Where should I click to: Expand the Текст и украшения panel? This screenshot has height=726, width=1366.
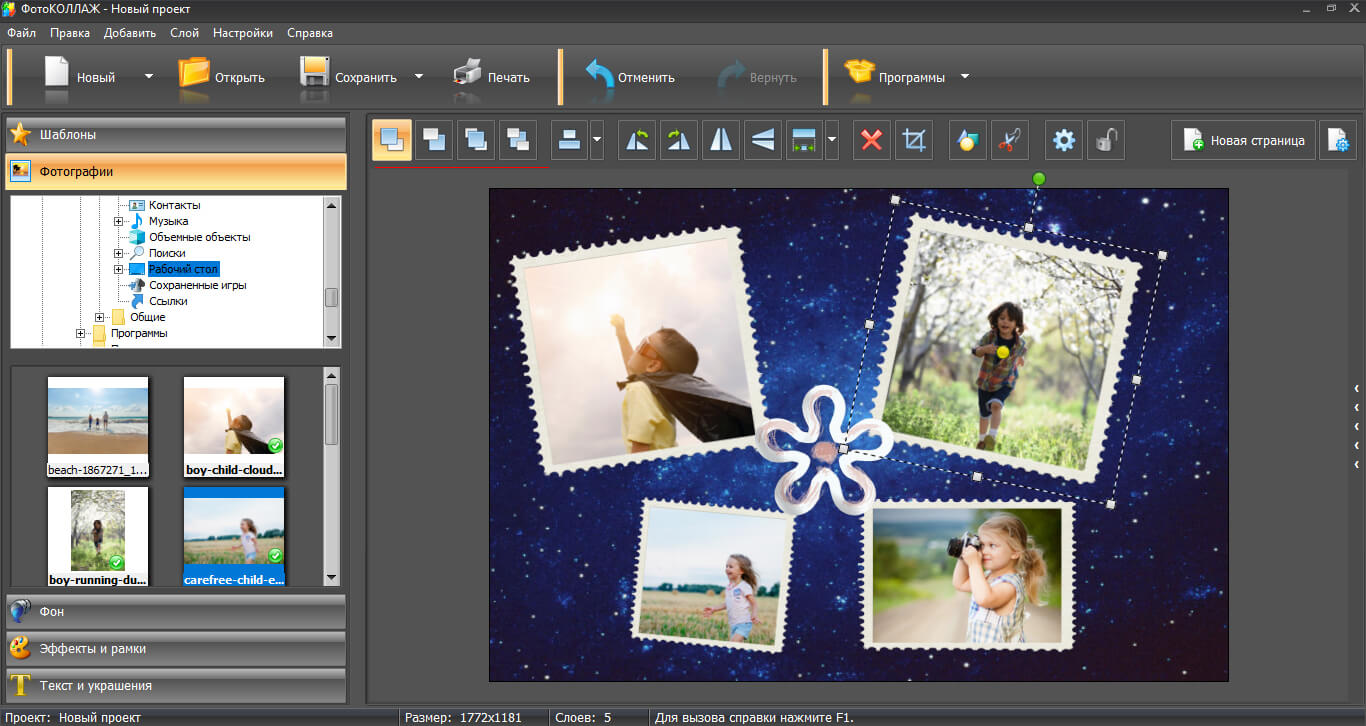click(176, 686)
